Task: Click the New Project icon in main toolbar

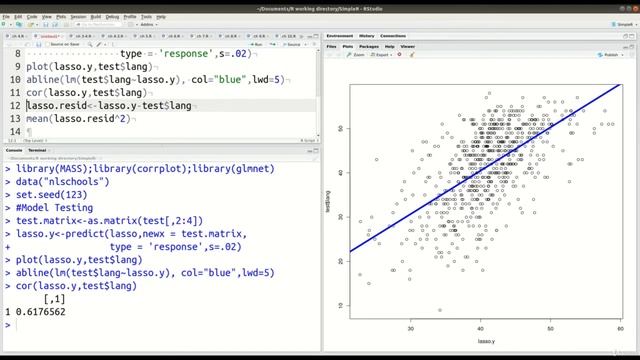Action: point(19,24)
